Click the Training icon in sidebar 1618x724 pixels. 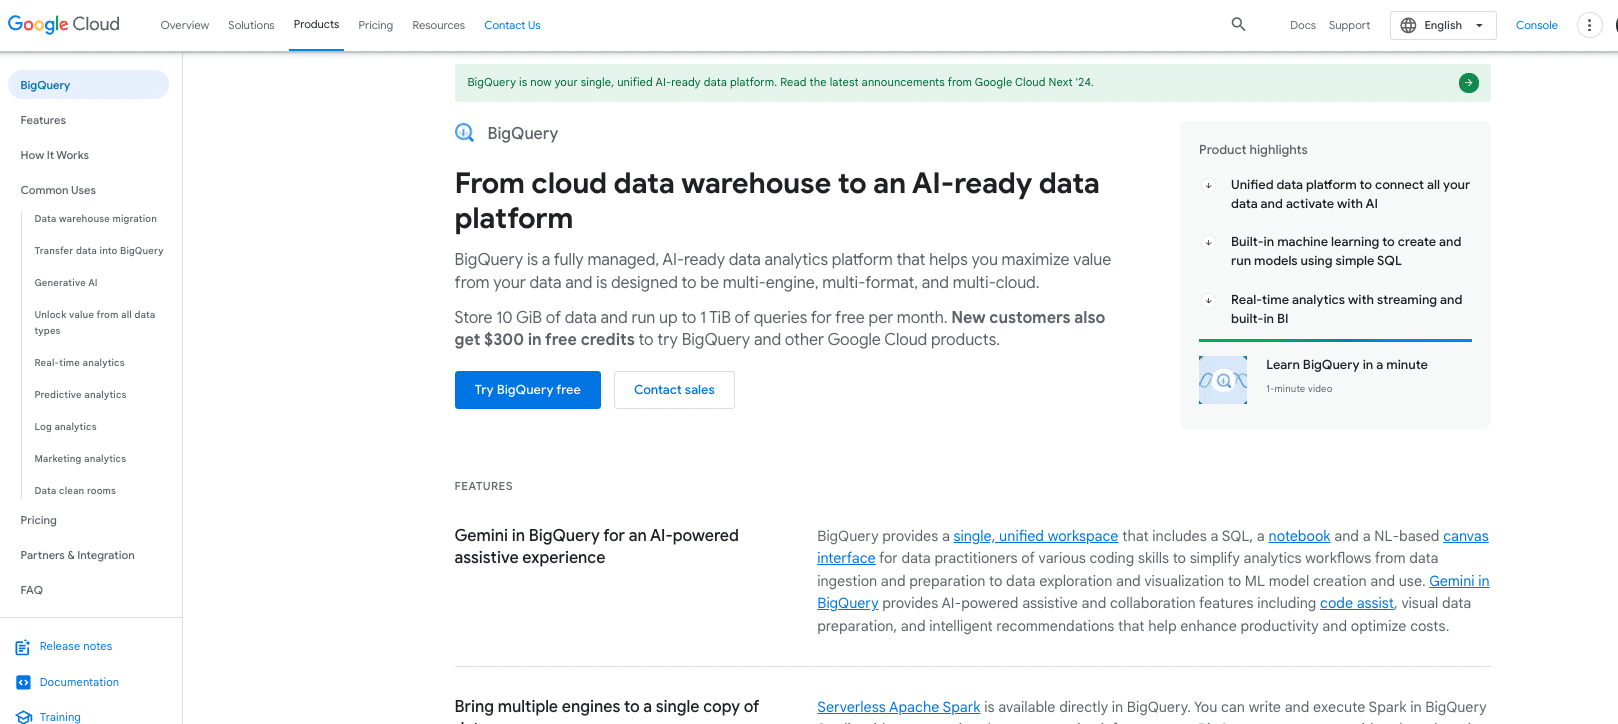23,717
